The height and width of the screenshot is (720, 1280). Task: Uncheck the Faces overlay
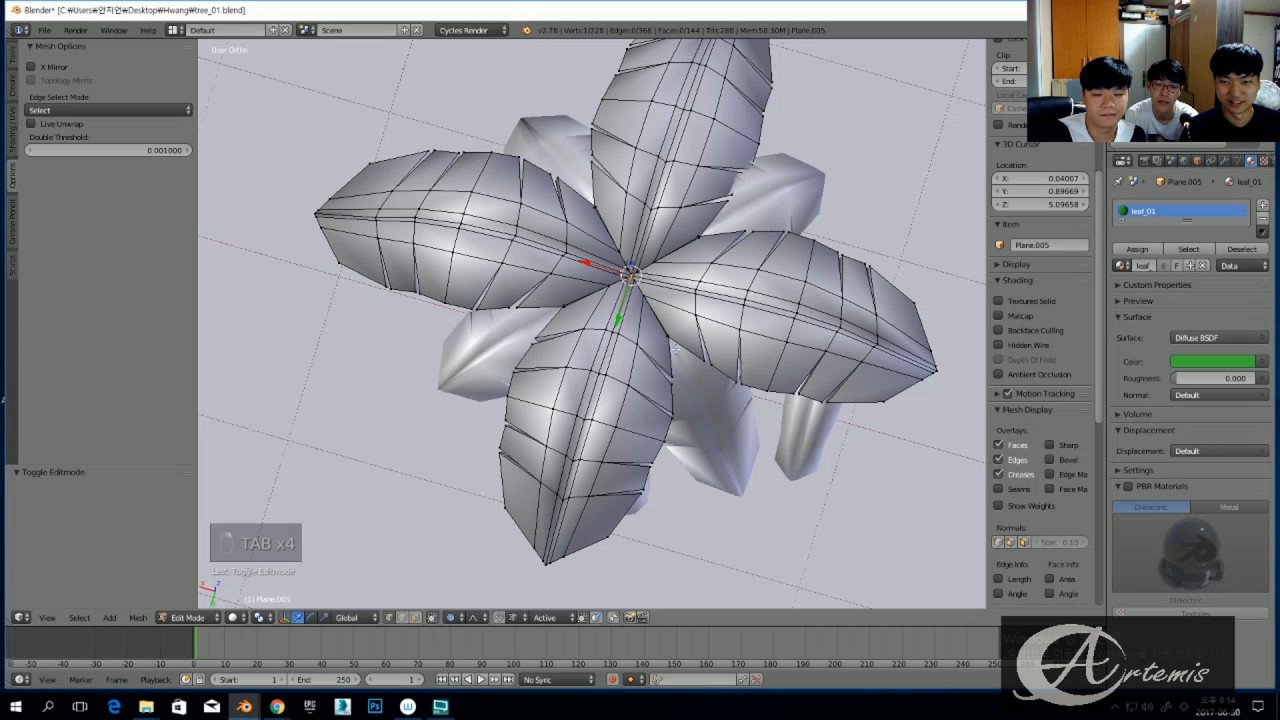[x=998, y=445]
